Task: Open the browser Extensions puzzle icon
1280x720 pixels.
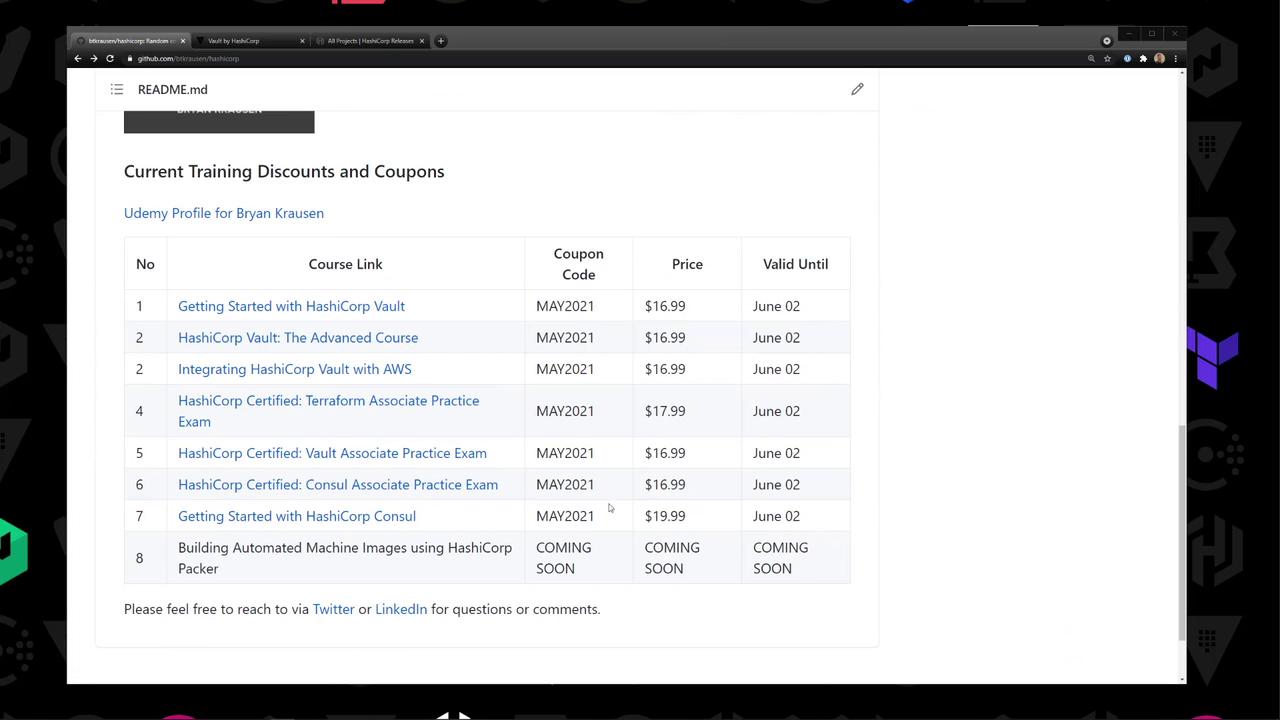Action: coord(1143,59)
